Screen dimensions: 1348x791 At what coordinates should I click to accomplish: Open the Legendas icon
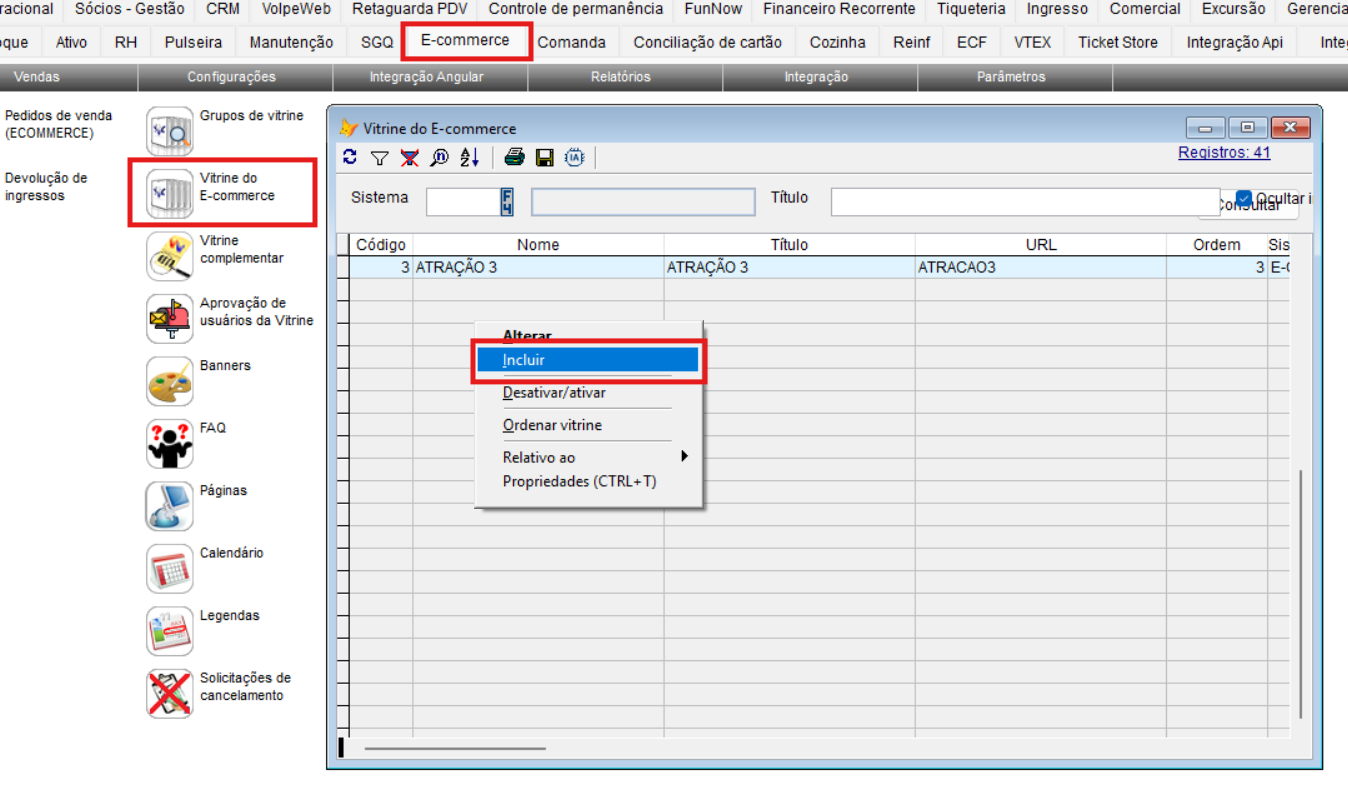pyautogui.click(x=170, y=631)
